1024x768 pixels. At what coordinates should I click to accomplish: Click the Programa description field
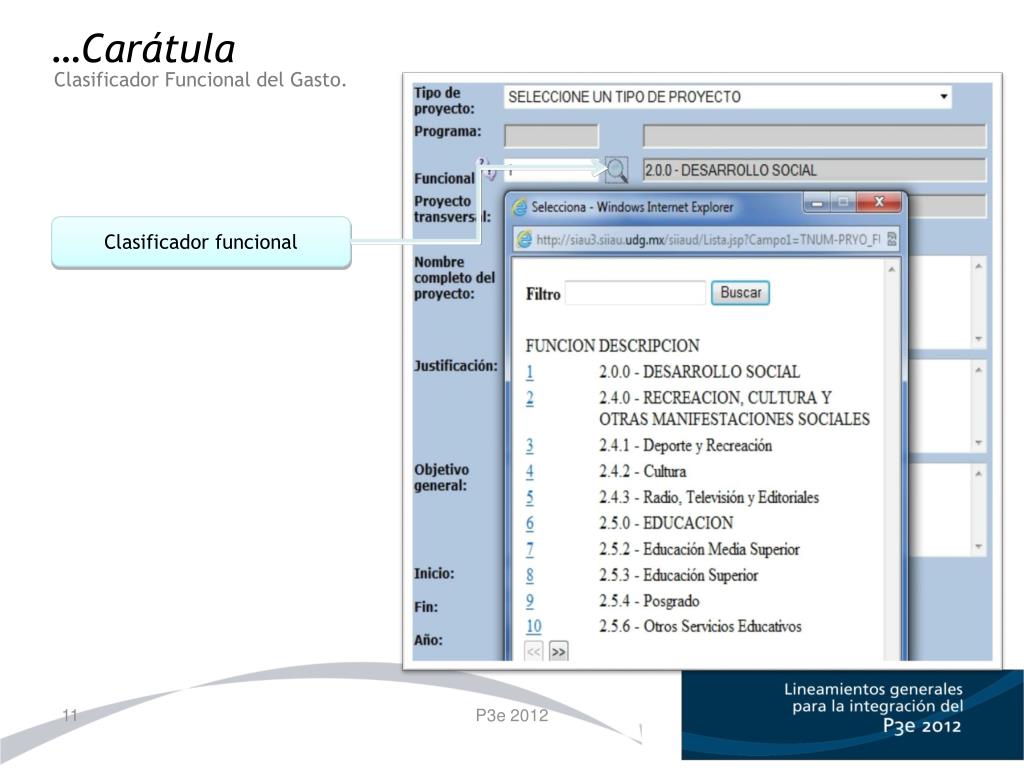pyautogui.click(x=814, y=136)
